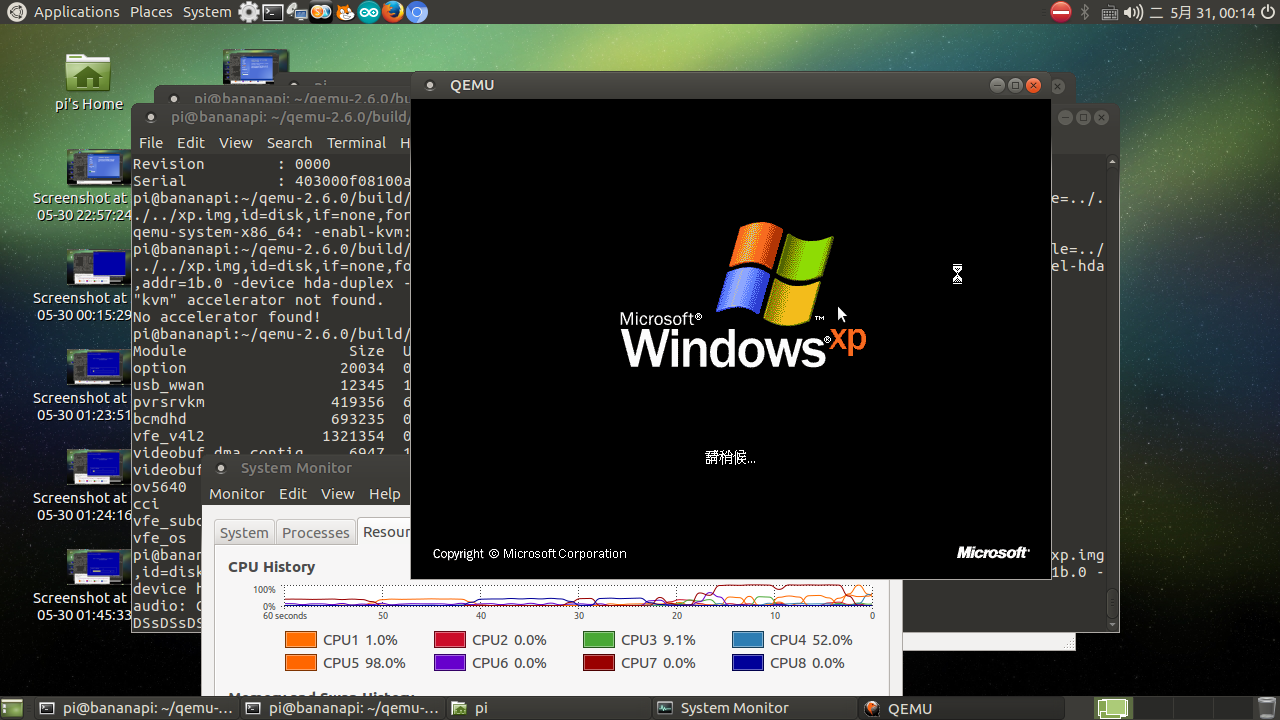The image size is (1280, 720).
Task: Click the Show Desktop button in bottom panel
Action: [12, 708]
